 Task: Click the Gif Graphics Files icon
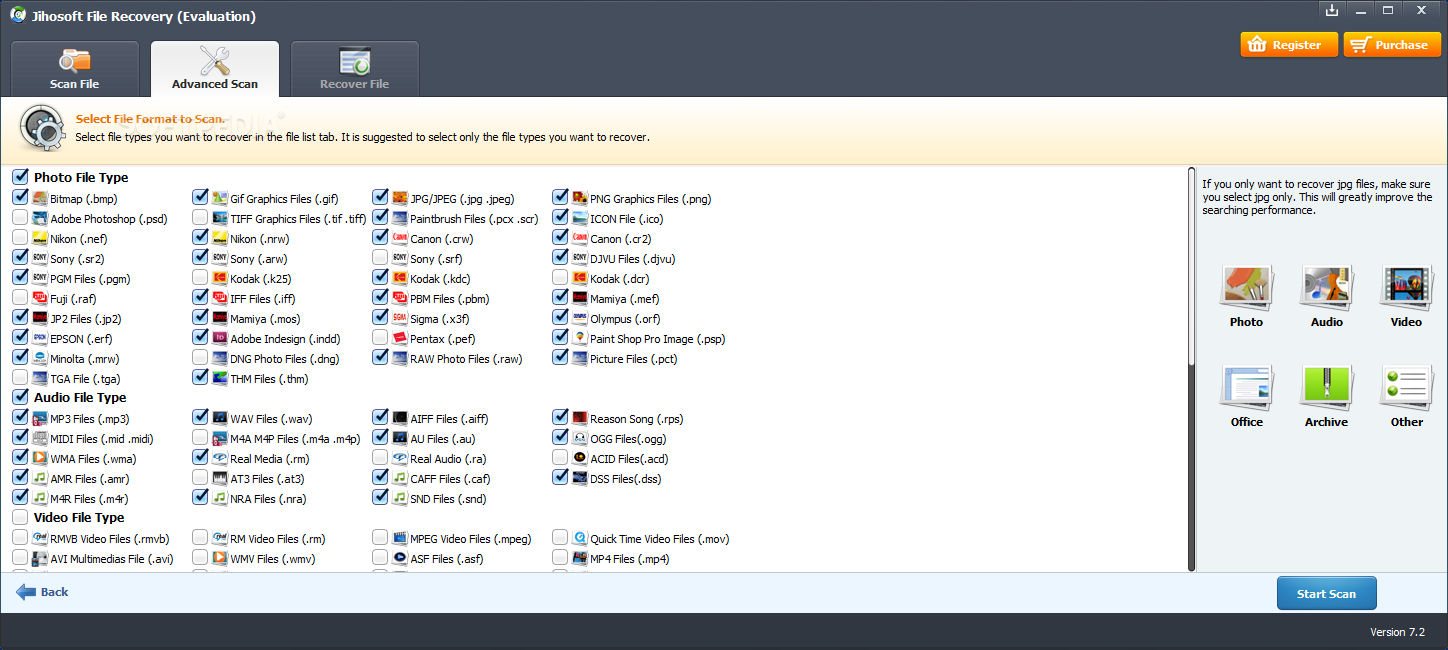tap(220, 198)
